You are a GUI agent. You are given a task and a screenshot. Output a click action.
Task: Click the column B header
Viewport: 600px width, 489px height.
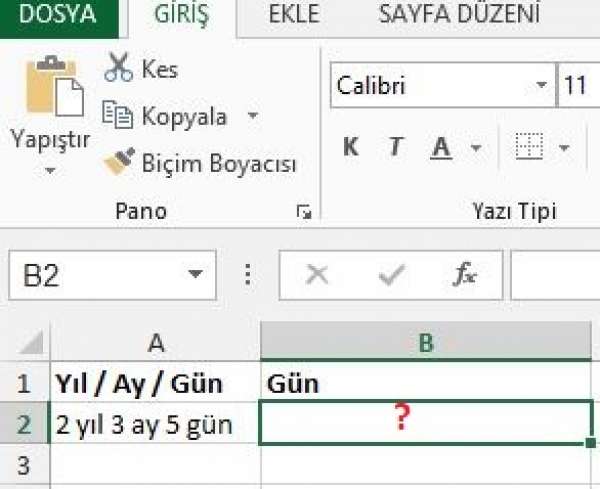426,342
